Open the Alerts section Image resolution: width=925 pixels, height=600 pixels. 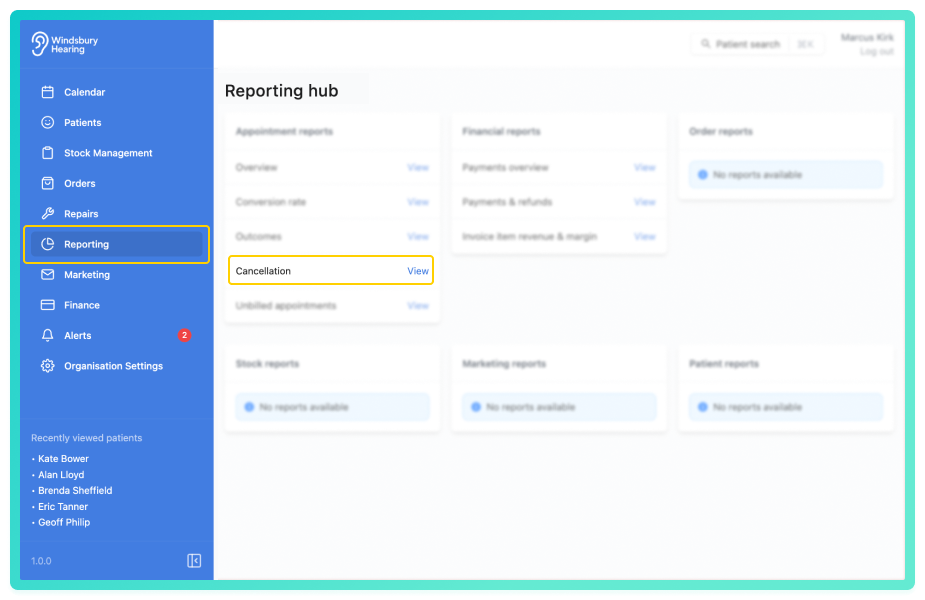pos(116,335)
